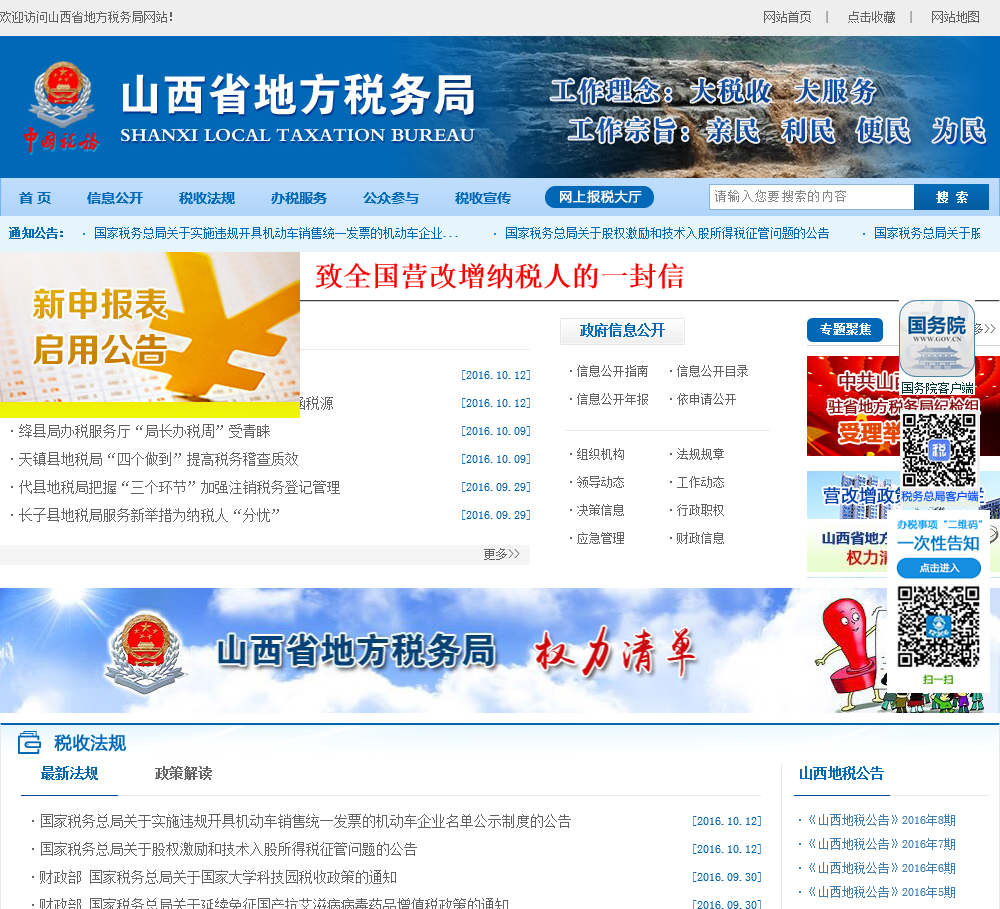Switch to 最新法规 tab
The height and width of the screenshot is (909, 1000).
(x=70, y=774)
